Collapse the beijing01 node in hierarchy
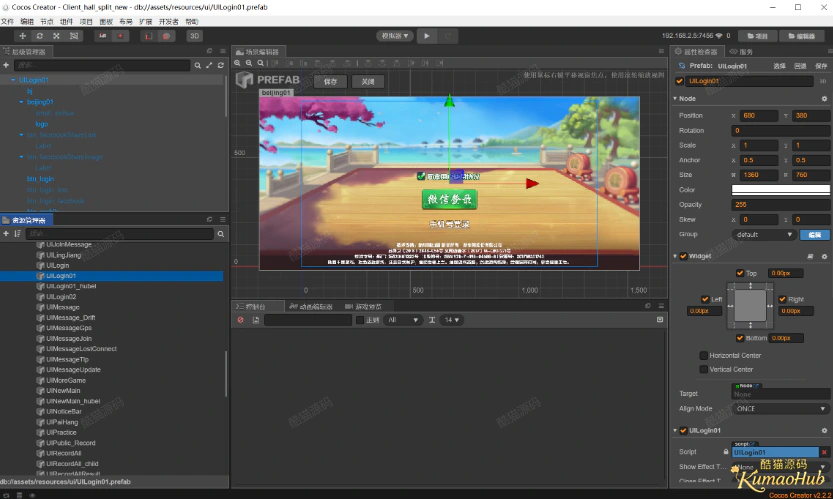 [21, 102]
